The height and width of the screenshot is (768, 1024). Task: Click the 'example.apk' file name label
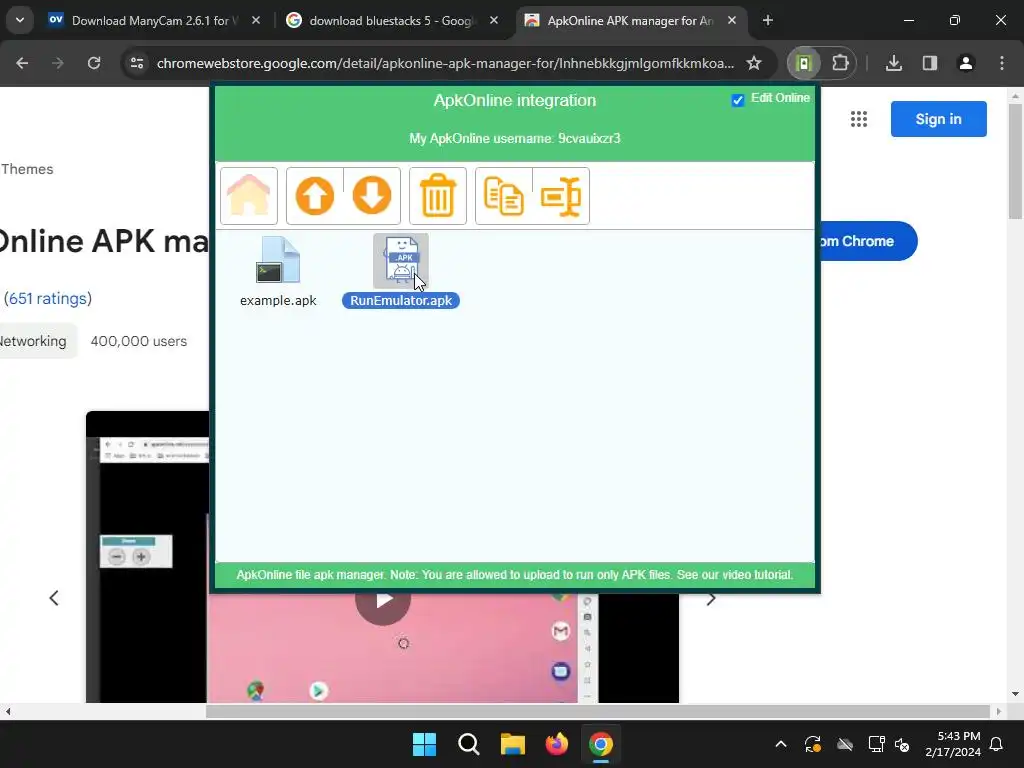278,300
